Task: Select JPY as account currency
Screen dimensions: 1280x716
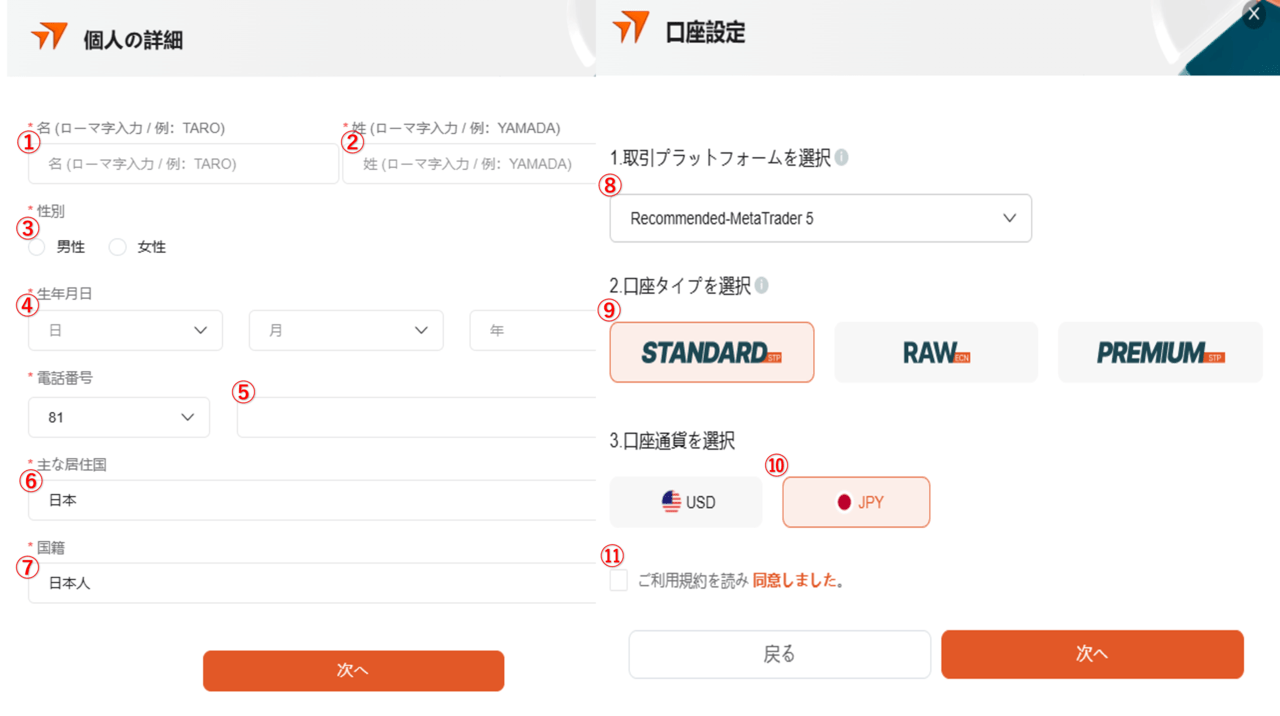Action: [x=856, y=502]
